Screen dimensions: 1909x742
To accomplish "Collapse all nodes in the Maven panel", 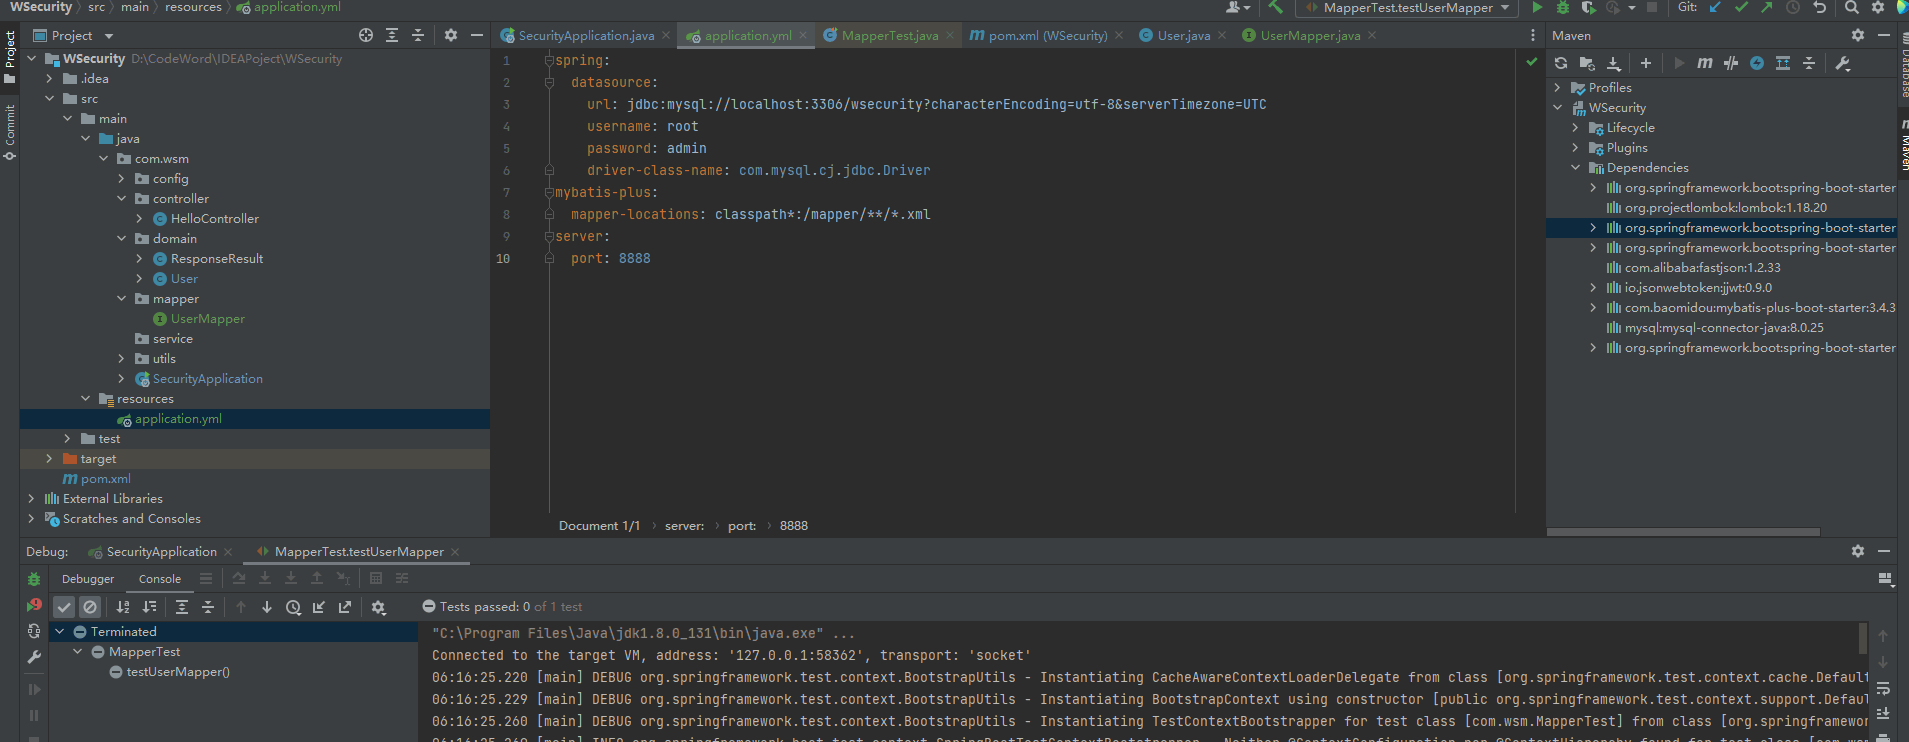I will pyautogui.click(x=1809, y=63).
